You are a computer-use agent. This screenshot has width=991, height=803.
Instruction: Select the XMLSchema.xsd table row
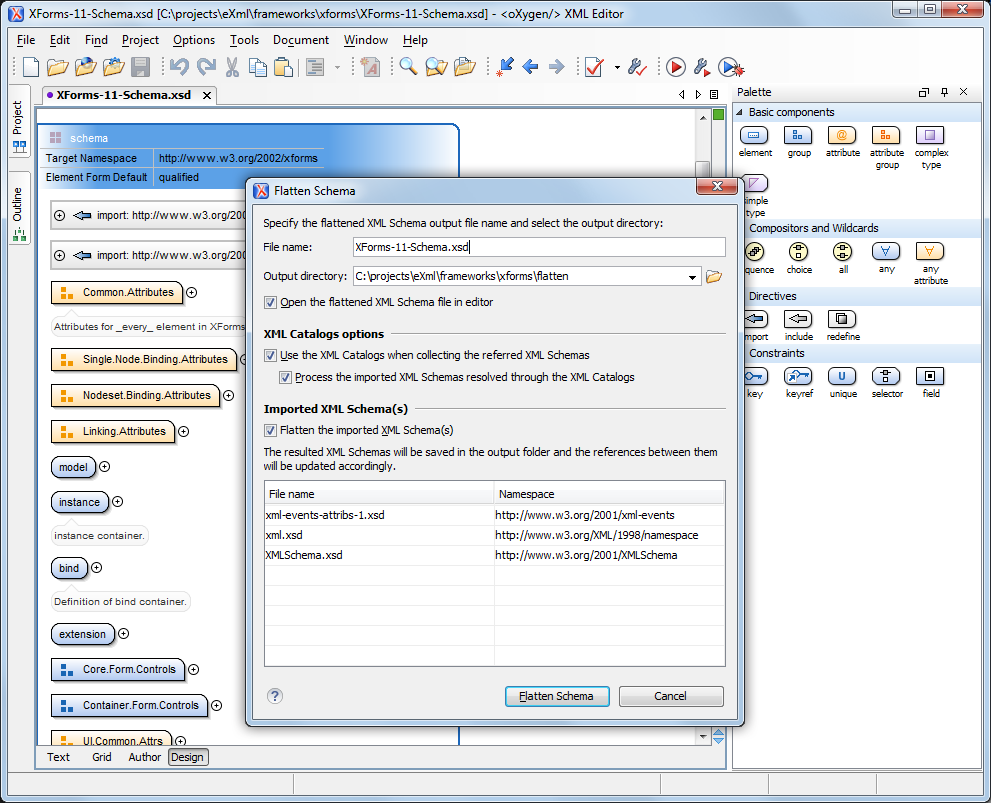click(494, 555)
